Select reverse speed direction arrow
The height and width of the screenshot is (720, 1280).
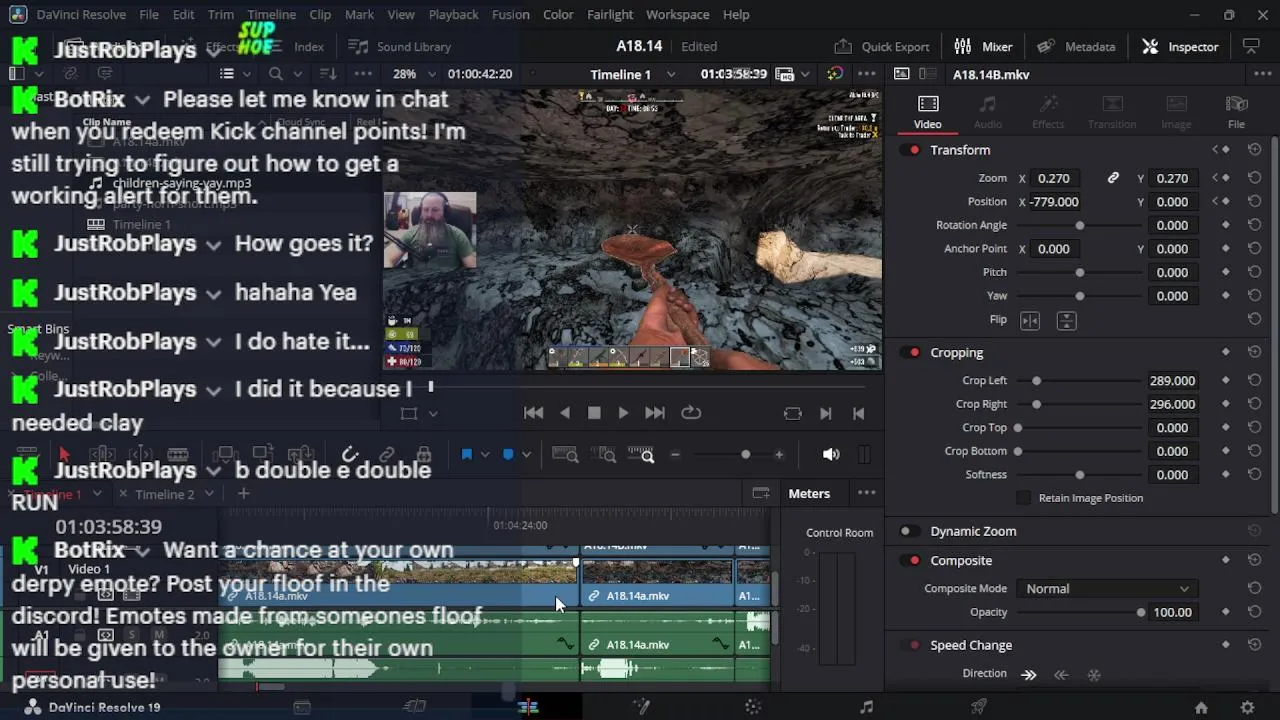1061,675
